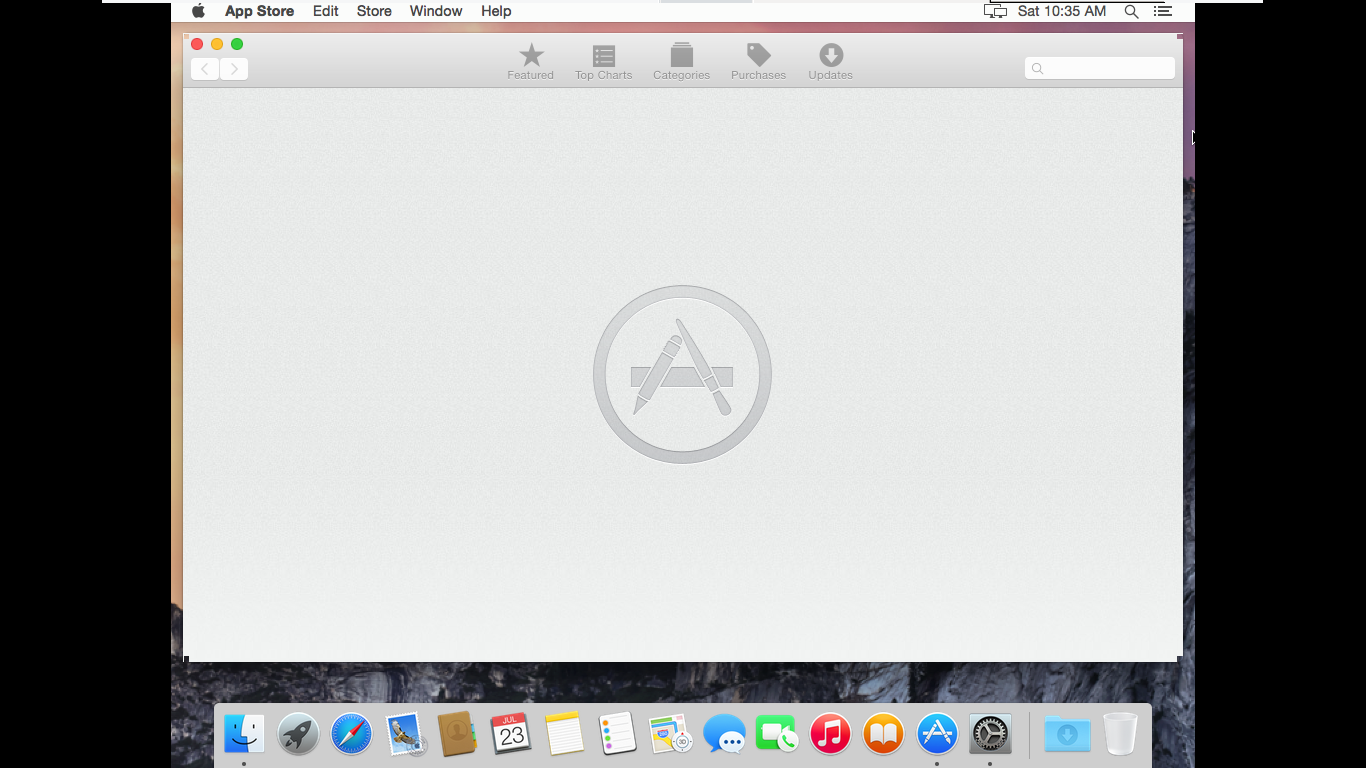
Task: Focus the App Store search field
Action: click(1100, 68)
